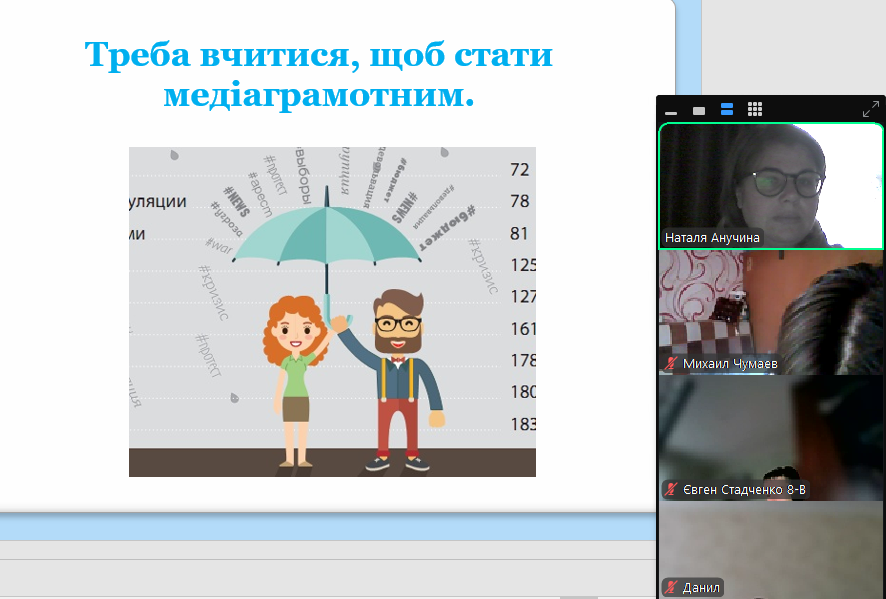Select the Наталя Анучина name label
Viewport: 886px width, 599px height.
coord(712,238)
